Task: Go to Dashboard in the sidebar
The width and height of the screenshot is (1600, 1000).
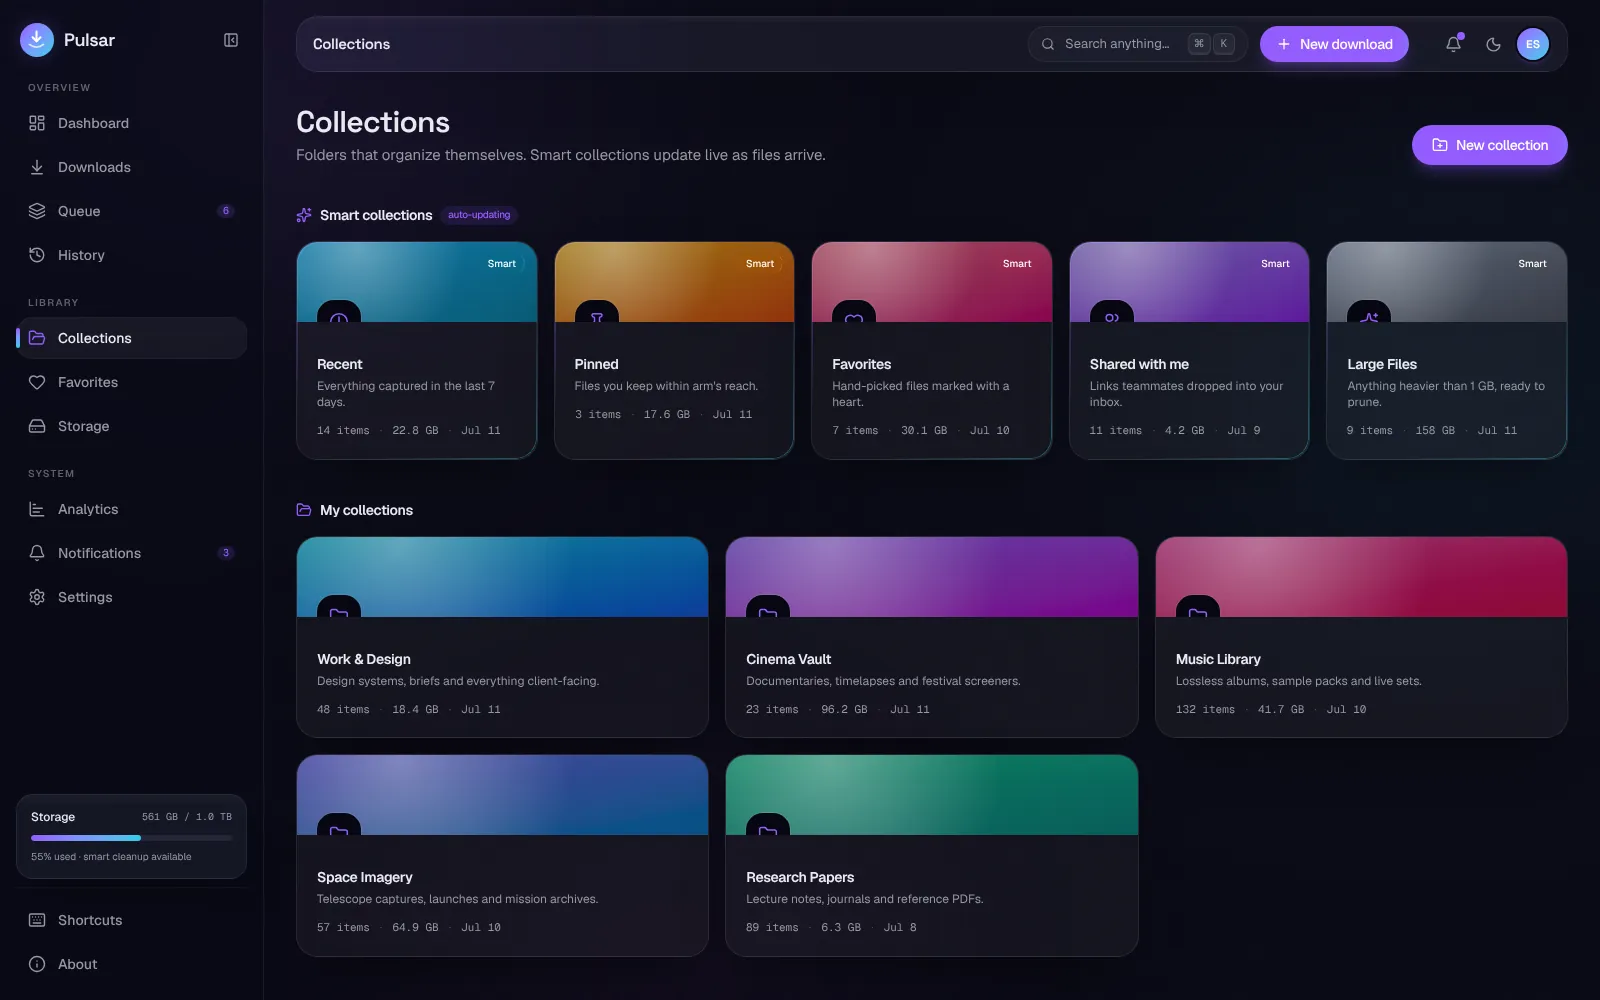Action: pos(131,123)
